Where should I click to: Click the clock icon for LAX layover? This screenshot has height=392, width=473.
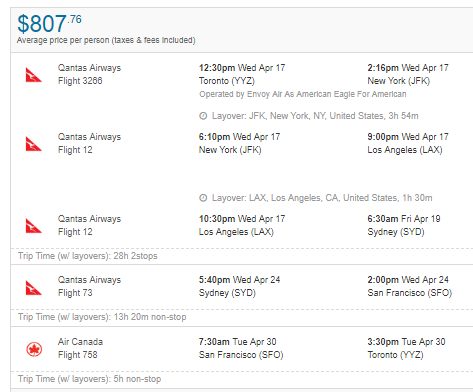click(203, 198)
